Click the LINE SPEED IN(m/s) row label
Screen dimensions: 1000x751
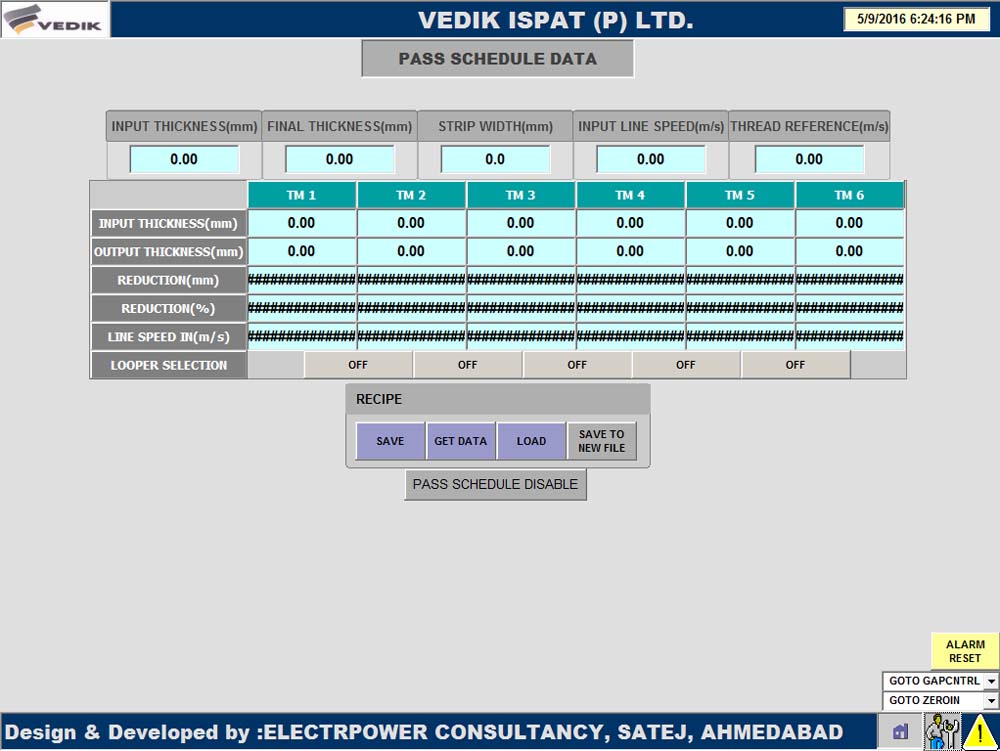click(x=168, y=337)
